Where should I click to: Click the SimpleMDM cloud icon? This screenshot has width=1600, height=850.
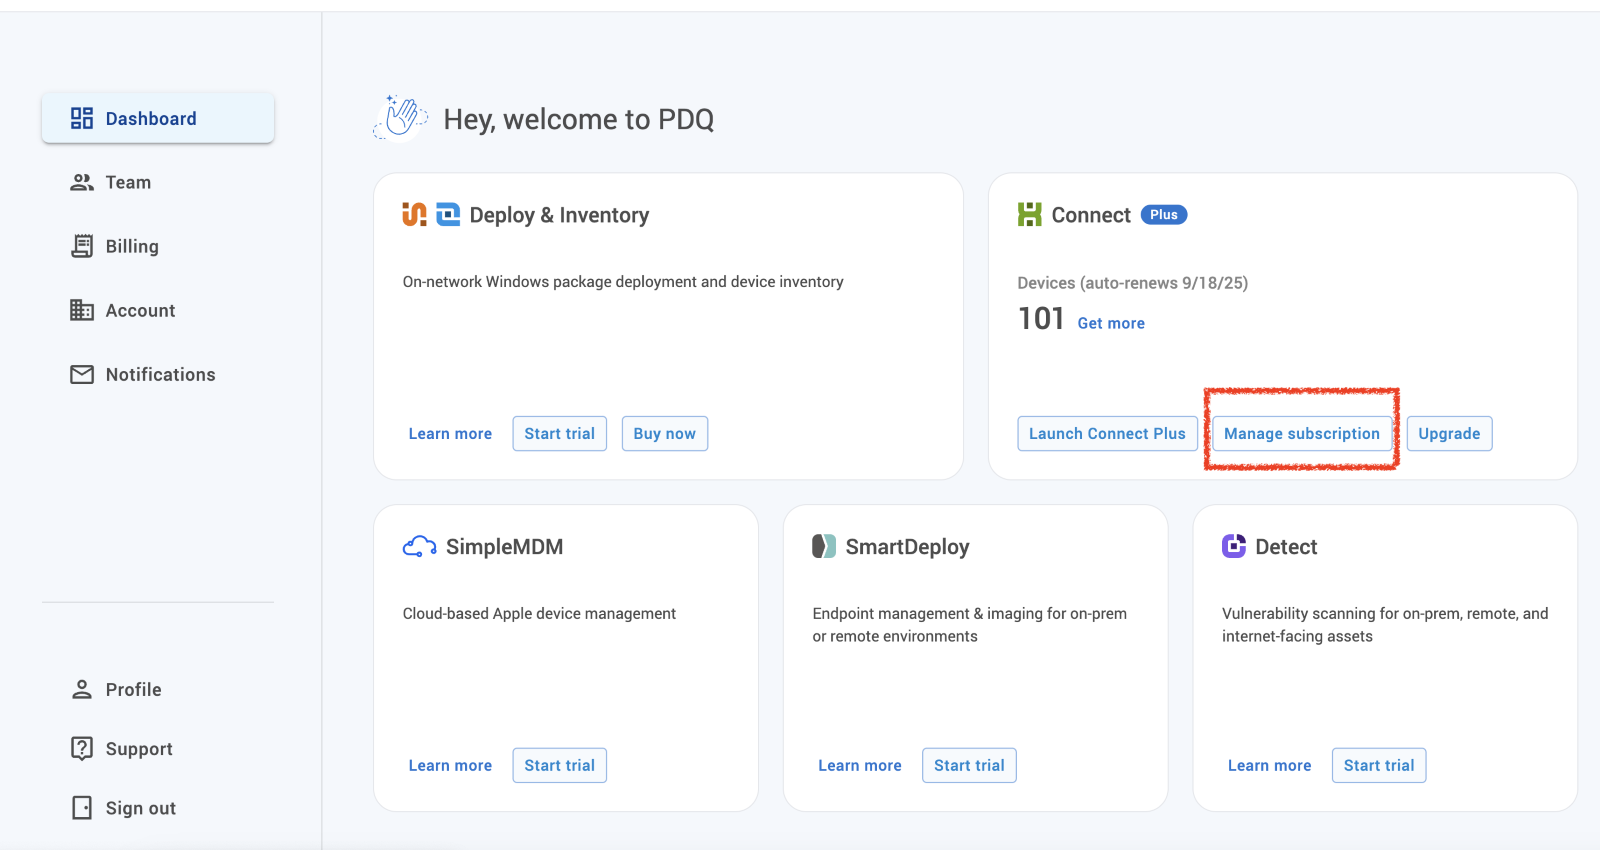pos(419,546)
